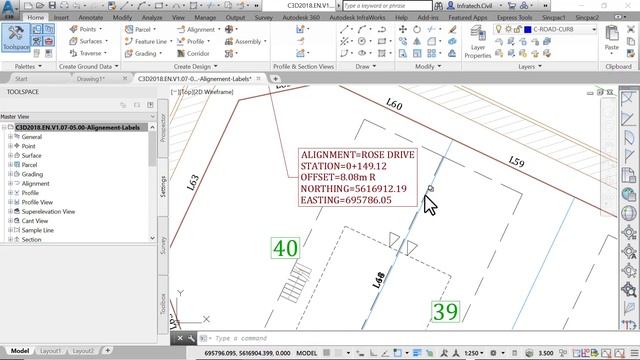The height and width of the screenshot is (360, 640).
Task: Select the Move tool in Modify panel
Action: pos(402,29)
